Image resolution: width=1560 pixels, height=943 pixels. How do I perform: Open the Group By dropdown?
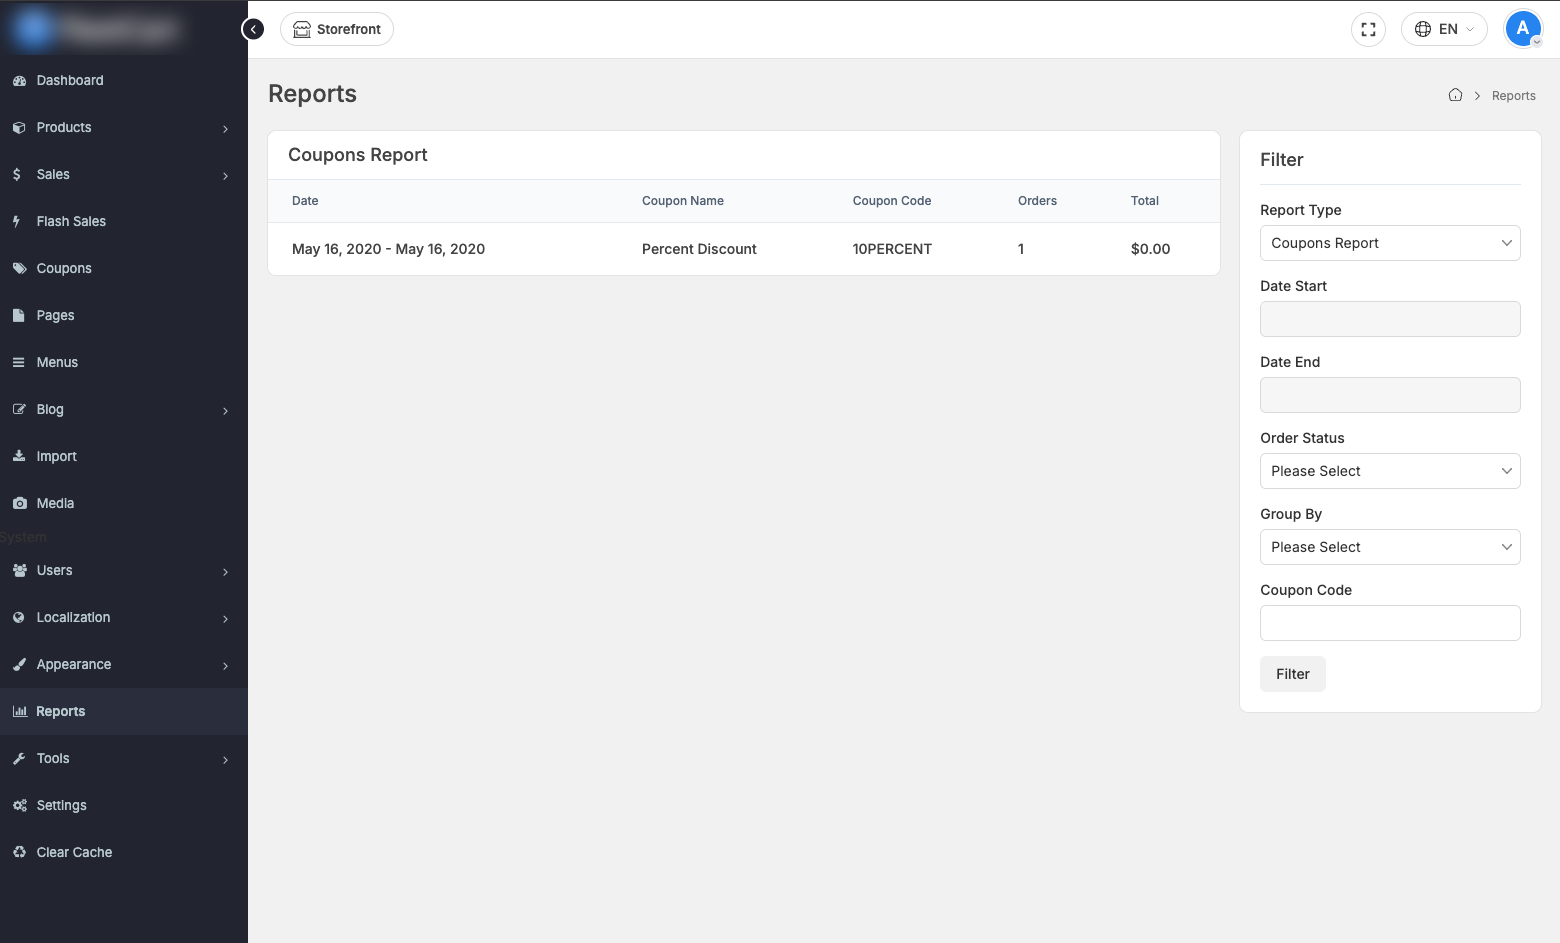coord(1390,547)
